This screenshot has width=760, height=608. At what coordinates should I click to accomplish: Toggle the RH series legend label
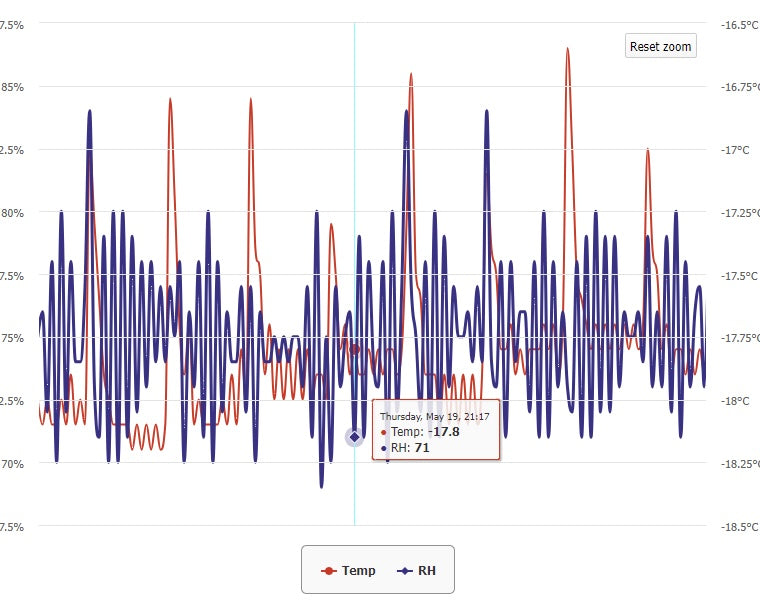(426, 570)
